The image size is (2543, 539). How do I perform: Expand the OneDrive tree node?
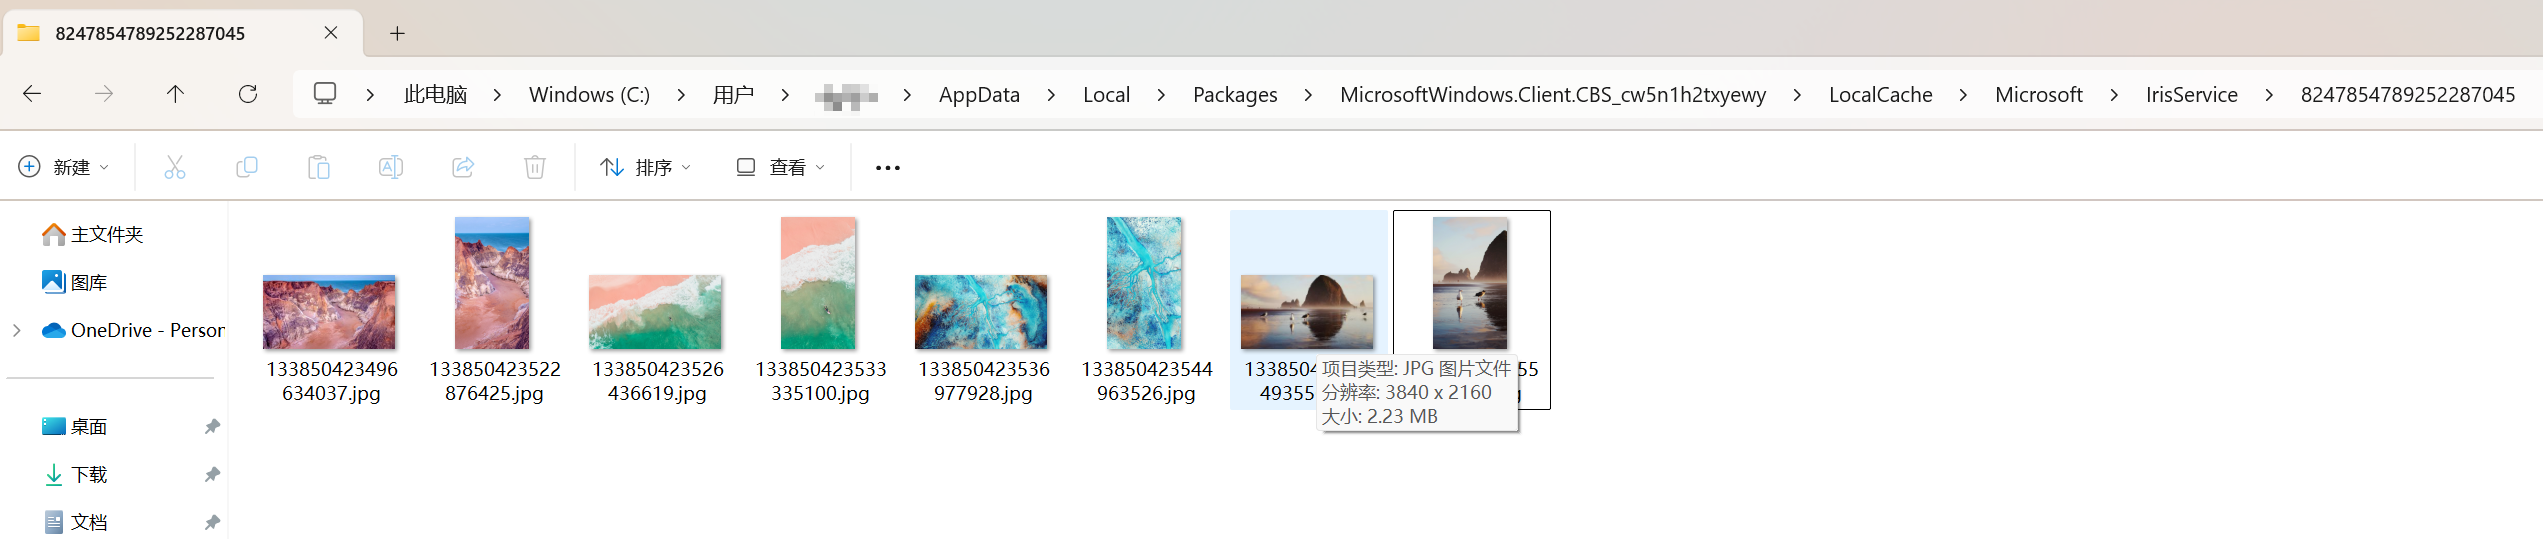coord(17,330)
